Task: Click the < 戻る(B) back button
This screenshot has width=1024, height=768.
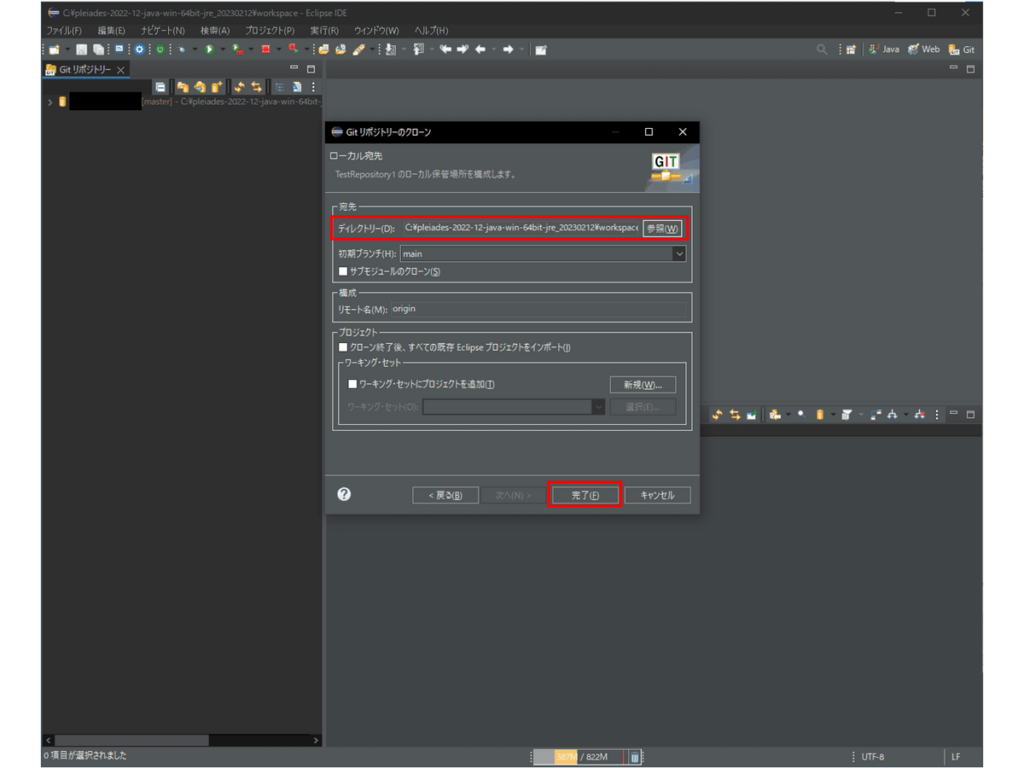Action: pyautogui.click(x=445, y=495)
